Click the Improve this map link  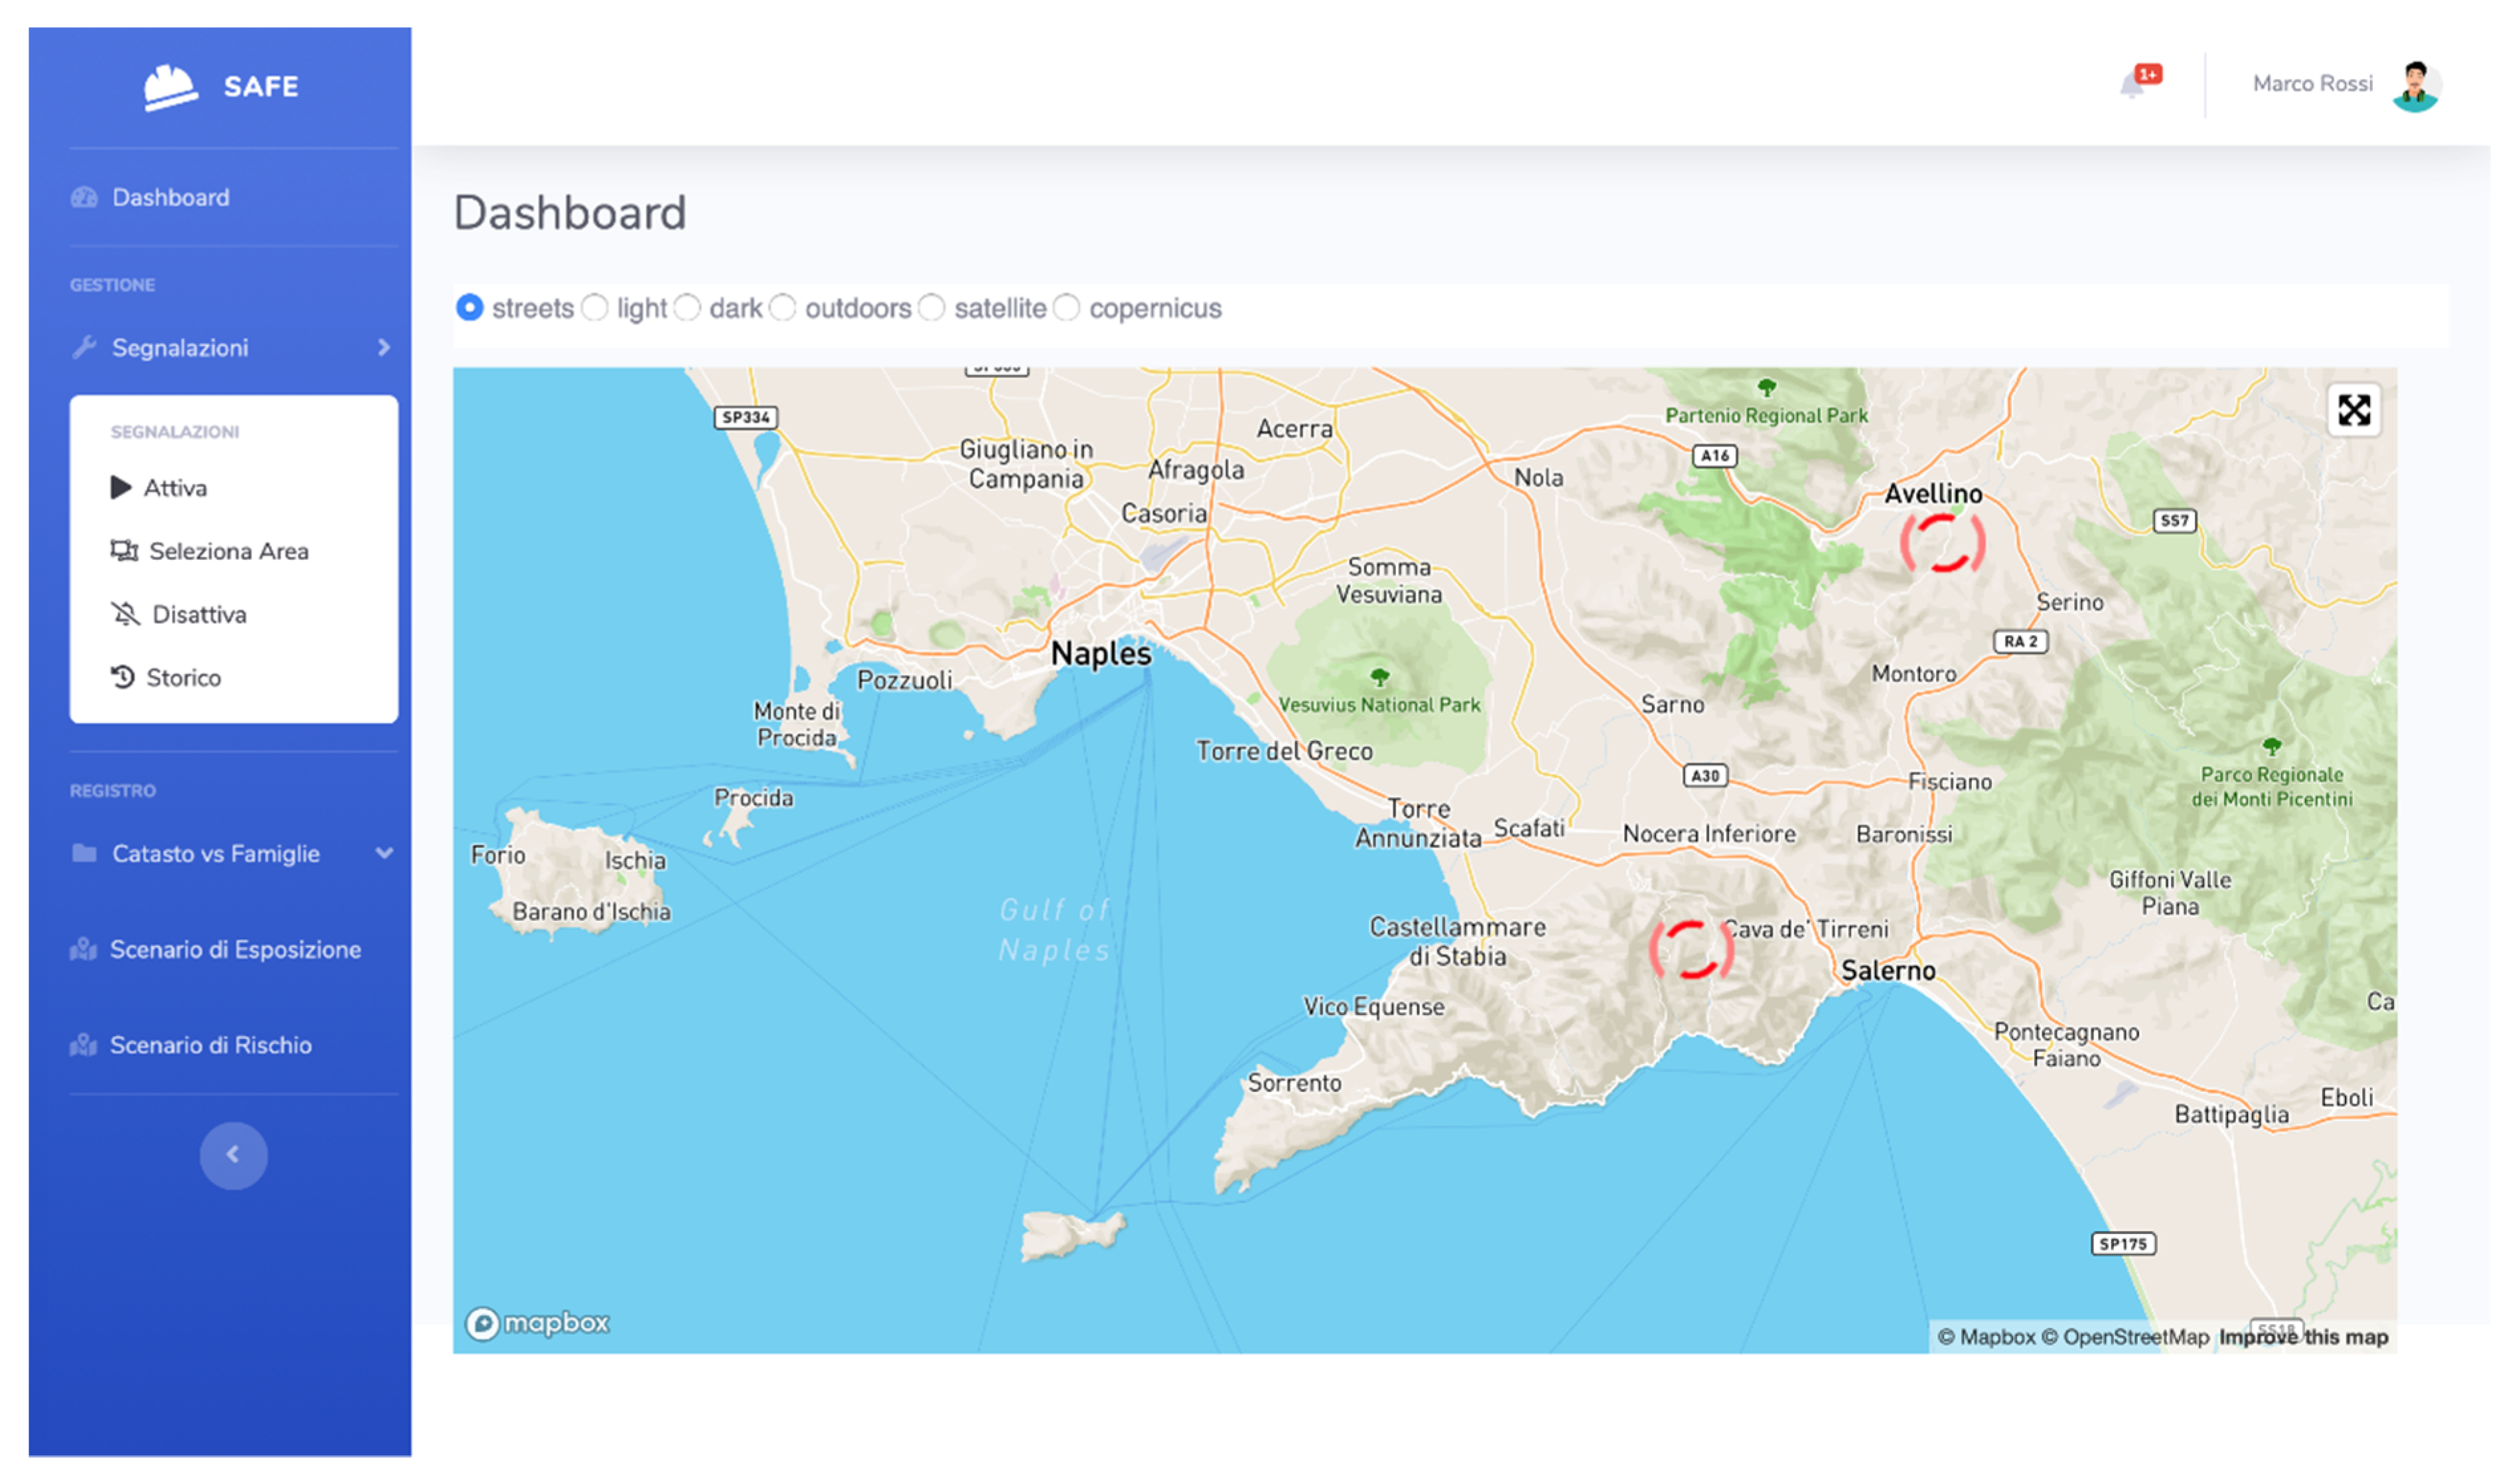(x=2303, y=1337)
